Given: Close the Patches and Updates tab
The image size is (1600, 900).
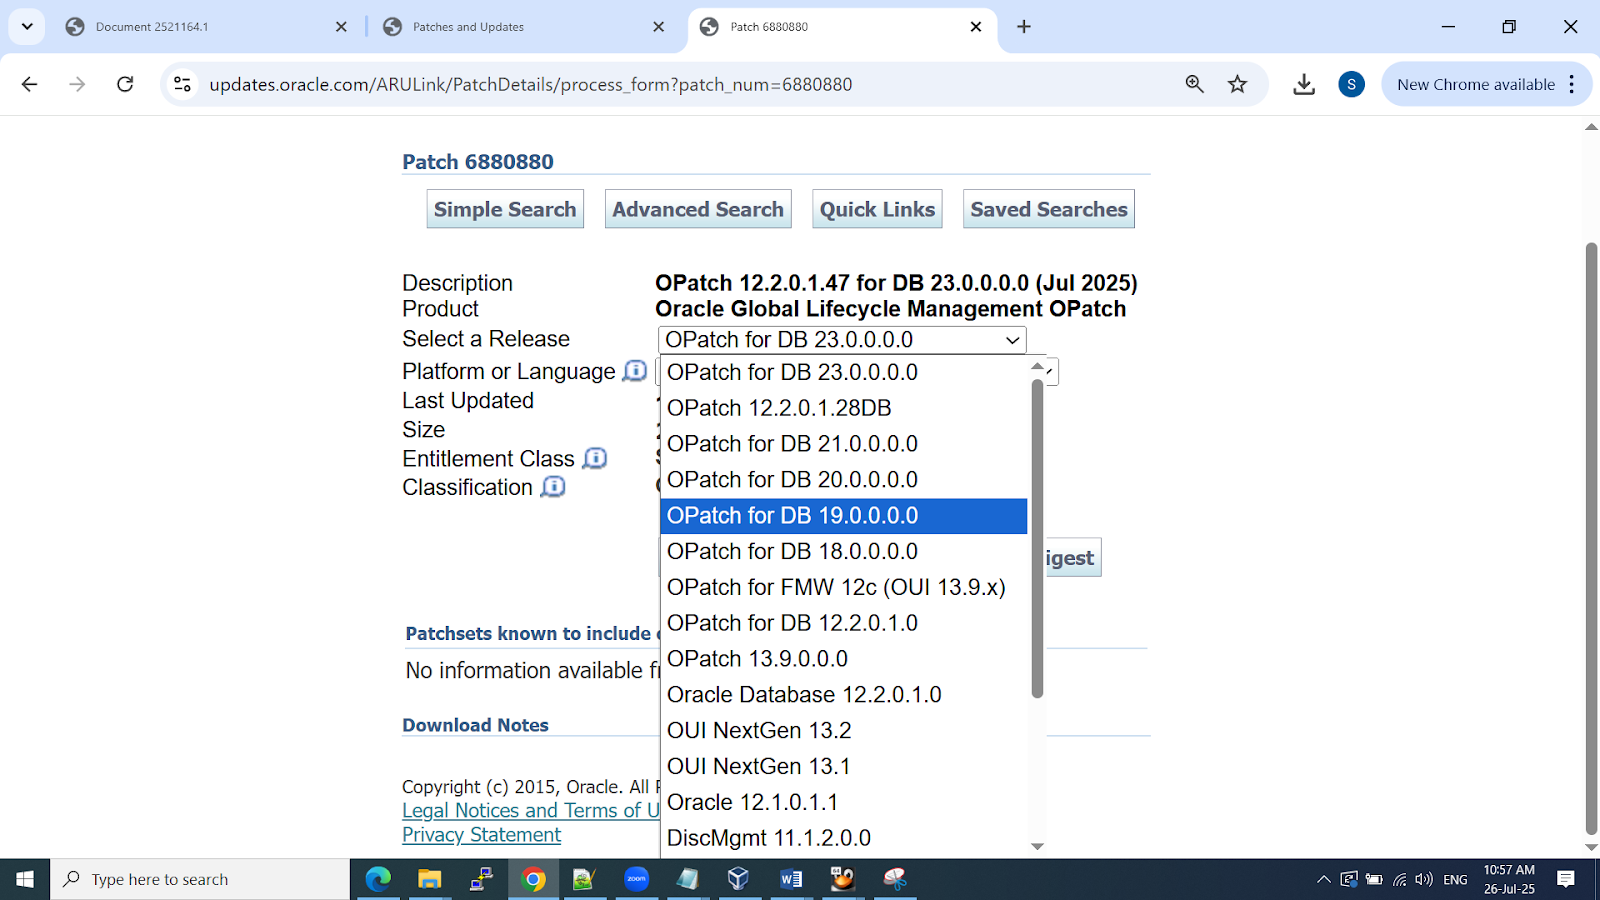Looking at the screenshot, I should (658, 27).
